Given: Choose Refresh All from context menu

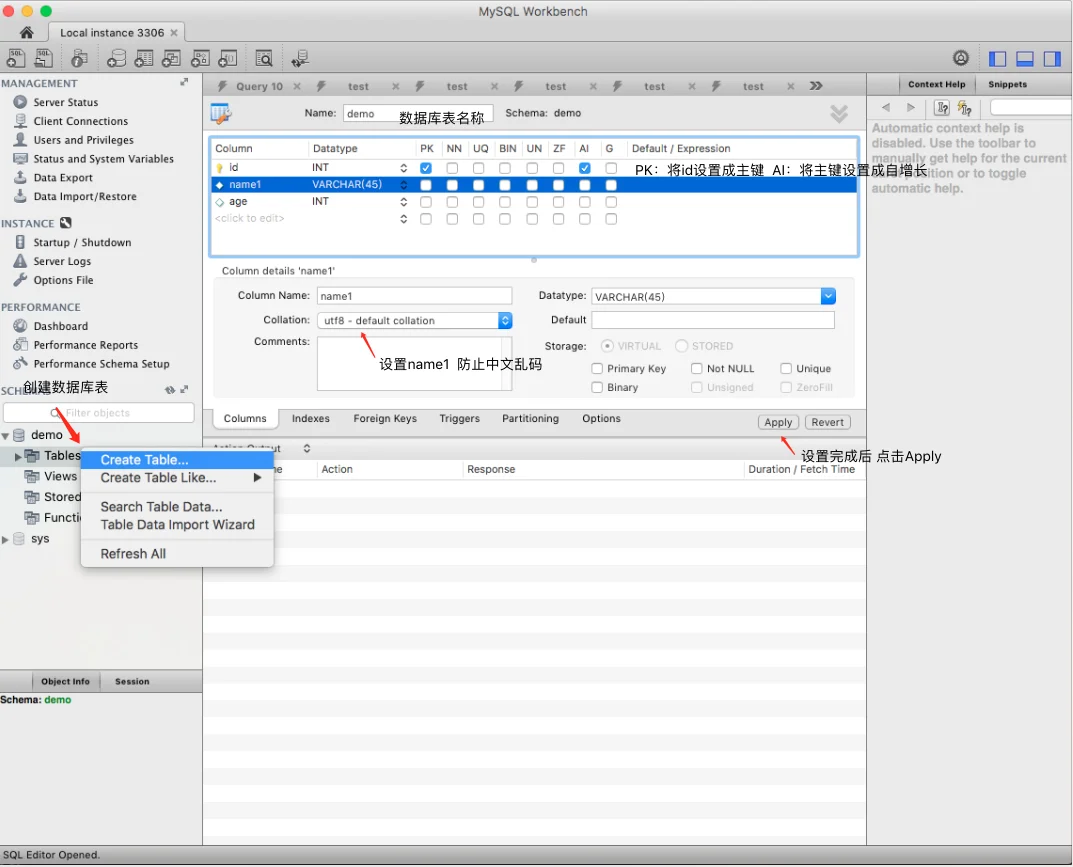Looking at the screenshot, I should (177, 554).
